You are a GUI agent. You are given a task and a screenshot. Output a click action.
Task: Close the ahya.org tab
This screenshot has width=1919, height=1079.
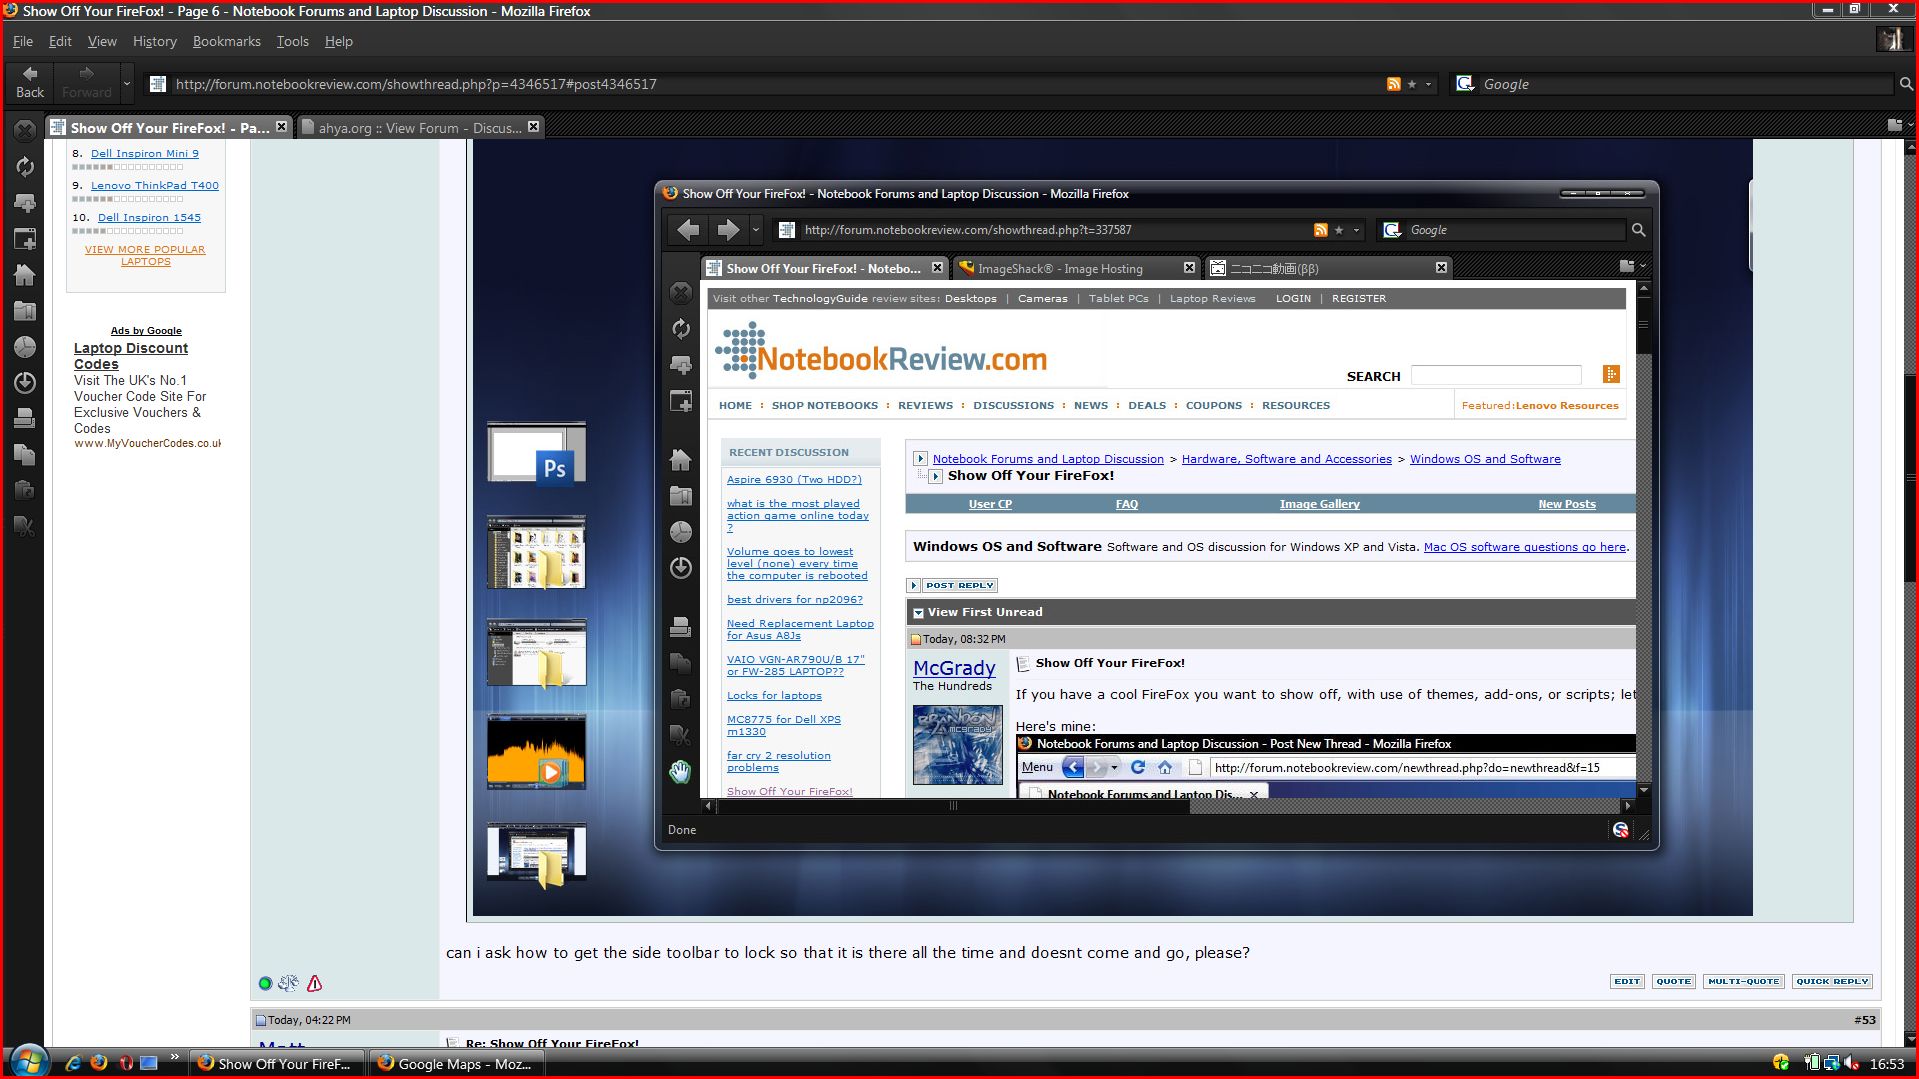point(533,127)
